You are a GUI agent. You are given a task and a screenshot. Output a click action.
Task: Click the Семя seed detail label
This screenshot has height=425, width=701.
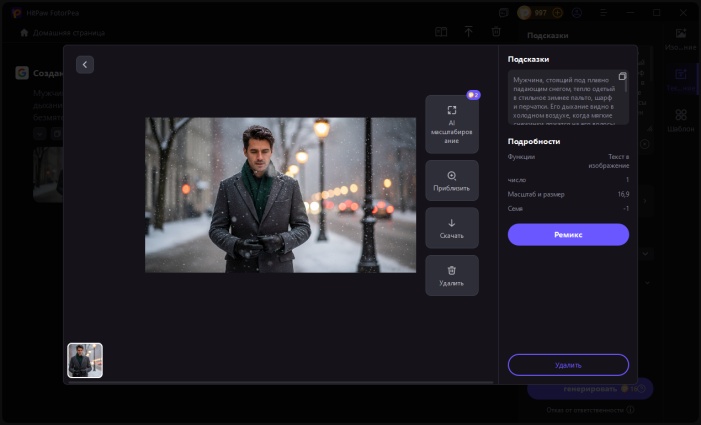click(515, 209)
